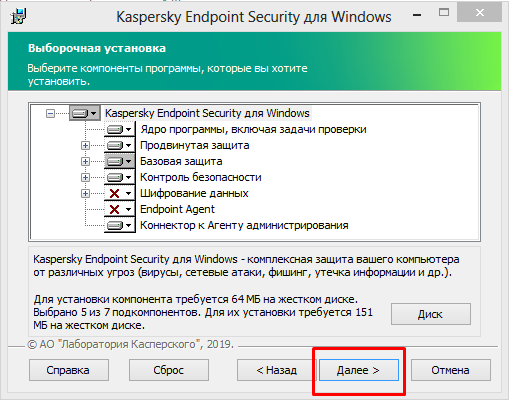Image resolution: width=509 pixels, height=403 pixels.
Task: Open drive icon dropdown for Контроль безопасности
Action: click(x=120, y=177)
